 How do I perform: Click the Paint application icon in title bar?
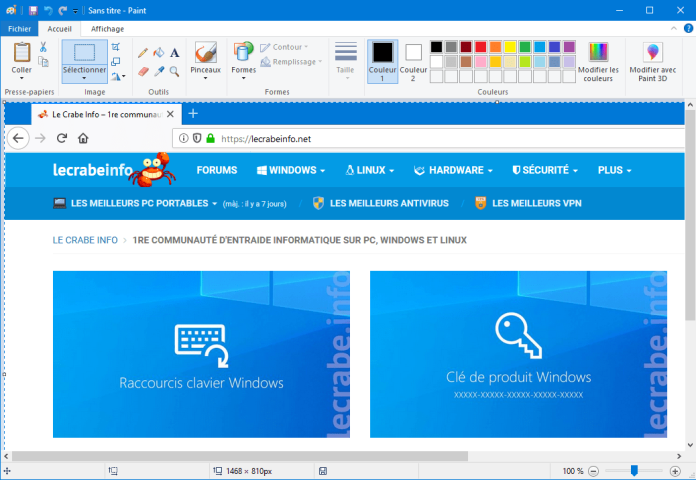[12, 10]
